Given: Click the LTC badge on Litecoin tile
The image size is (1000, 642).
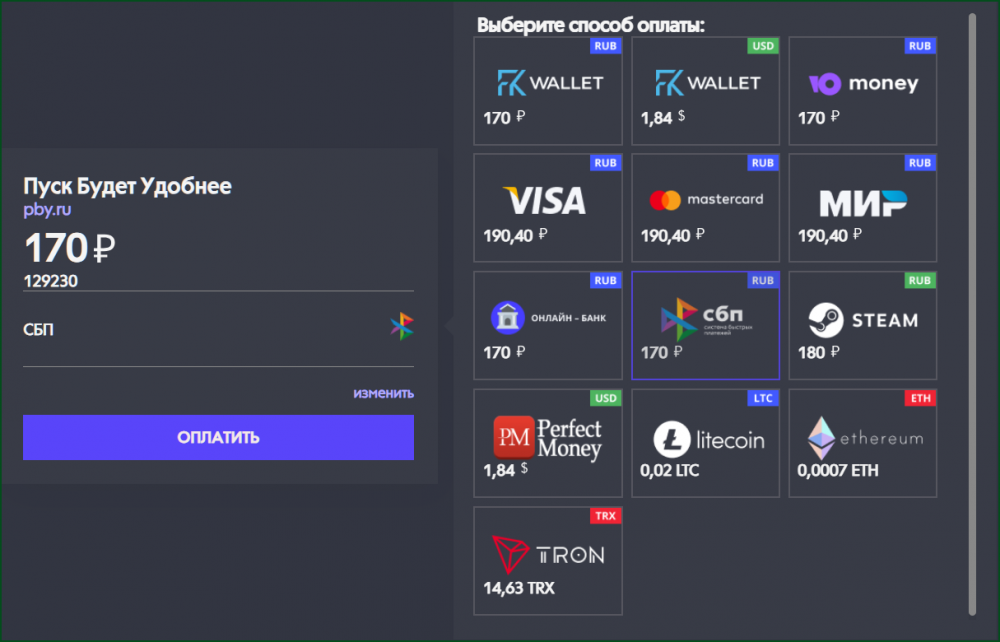Looking at the screenshot, I should pos(763,398).
